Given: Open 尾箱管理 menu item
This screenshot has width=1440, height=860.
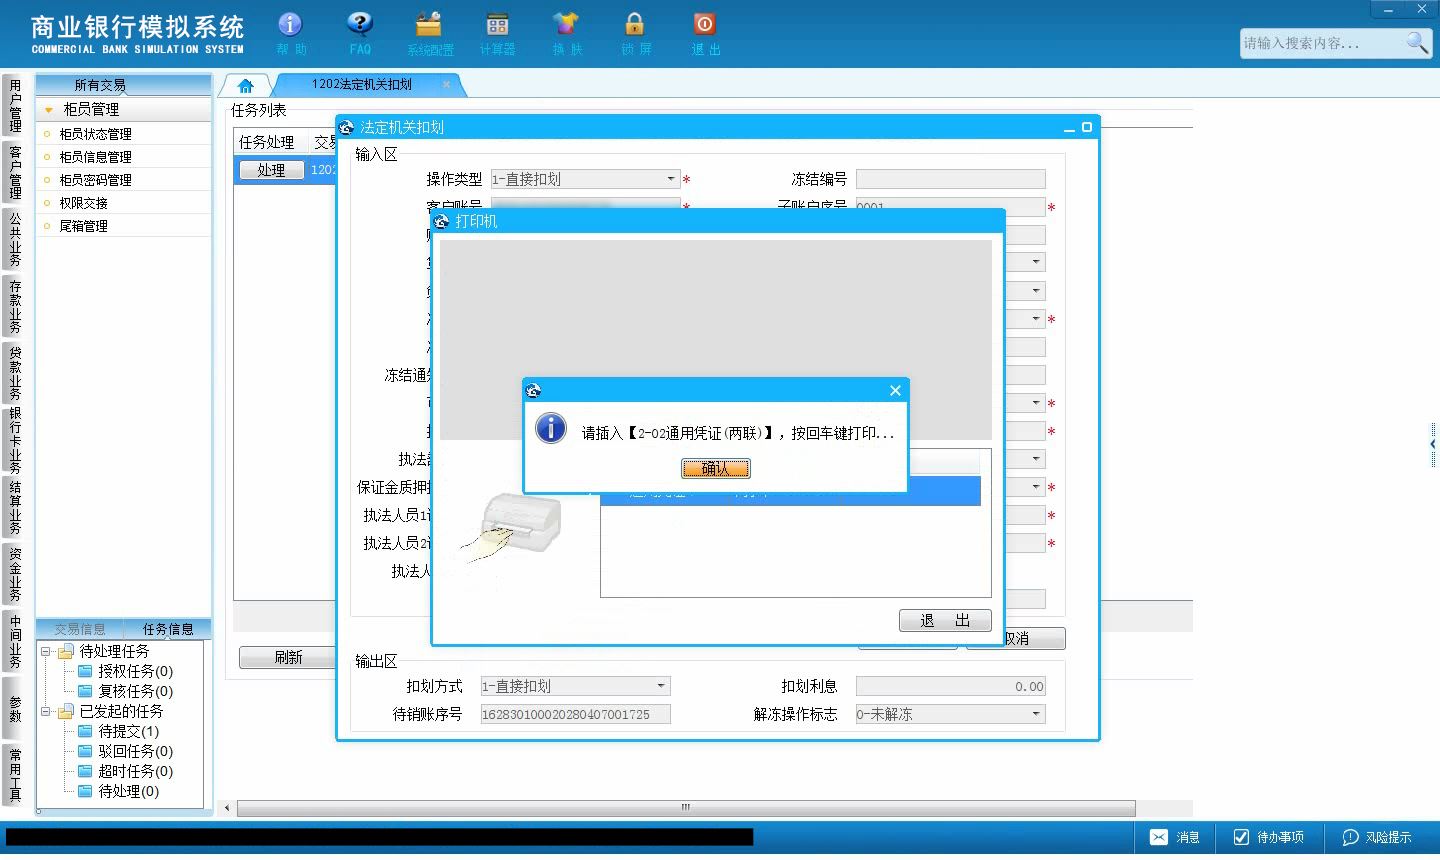Looking at the screenshot, I should tap(124, 226).
